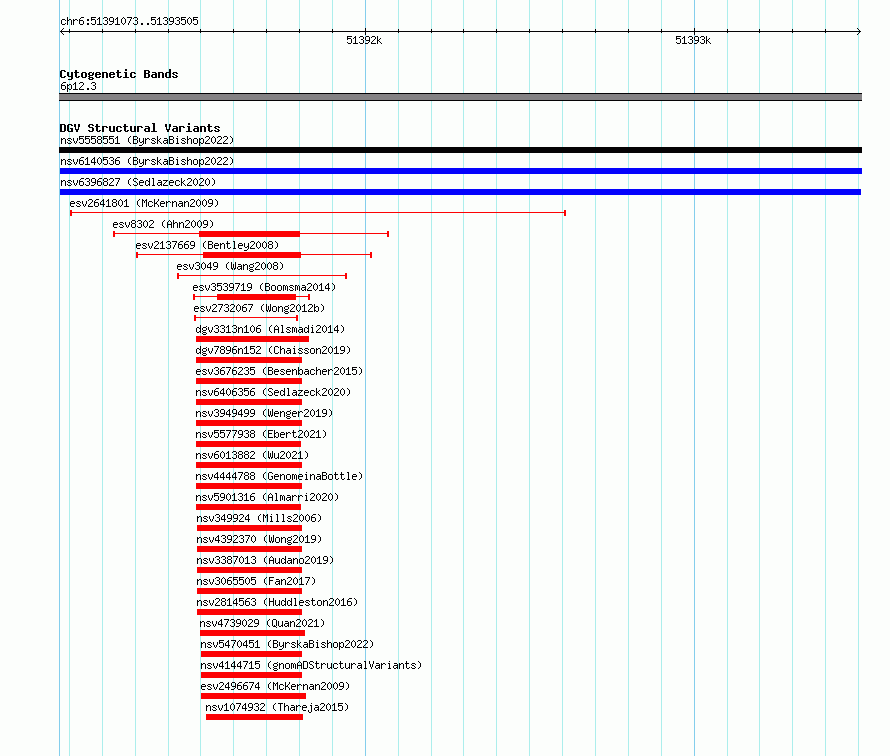Select nsv6013882 (Wu2021) label
This screenshot has height=756, width=890.
252,455
